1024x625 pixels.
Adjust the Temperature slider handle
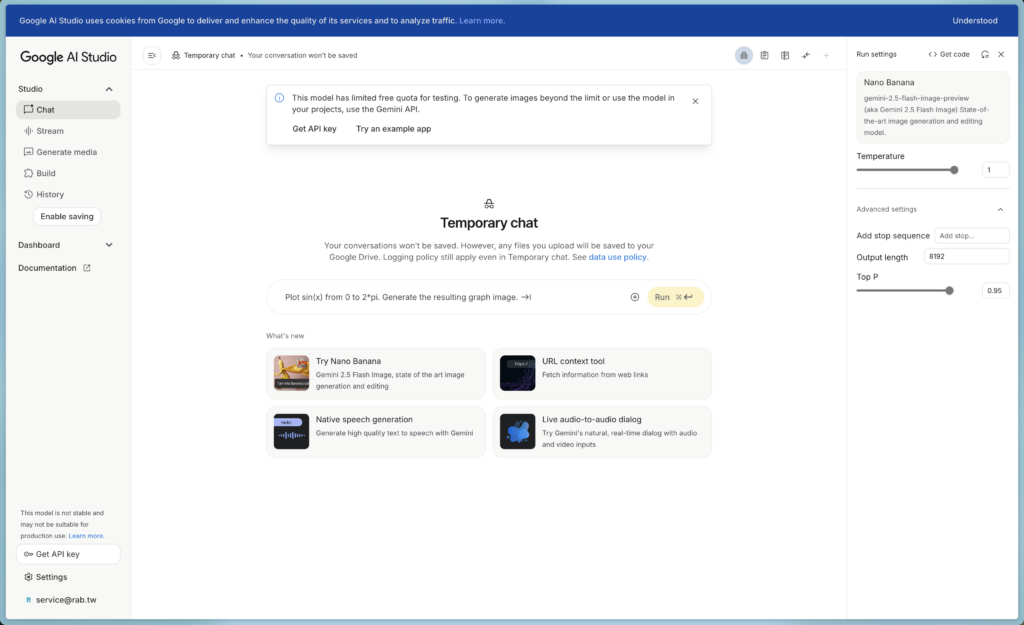[x=954, y=170]
